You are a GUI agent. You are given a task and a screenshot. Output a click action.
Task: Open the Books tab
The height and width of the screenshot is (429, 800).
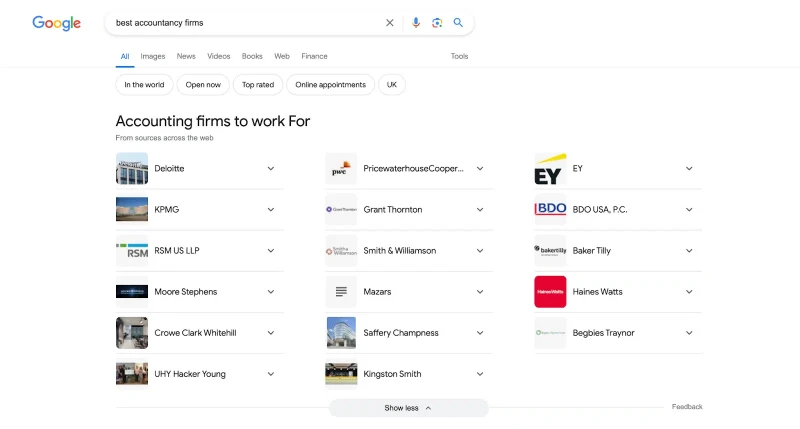tap(252, 56)
